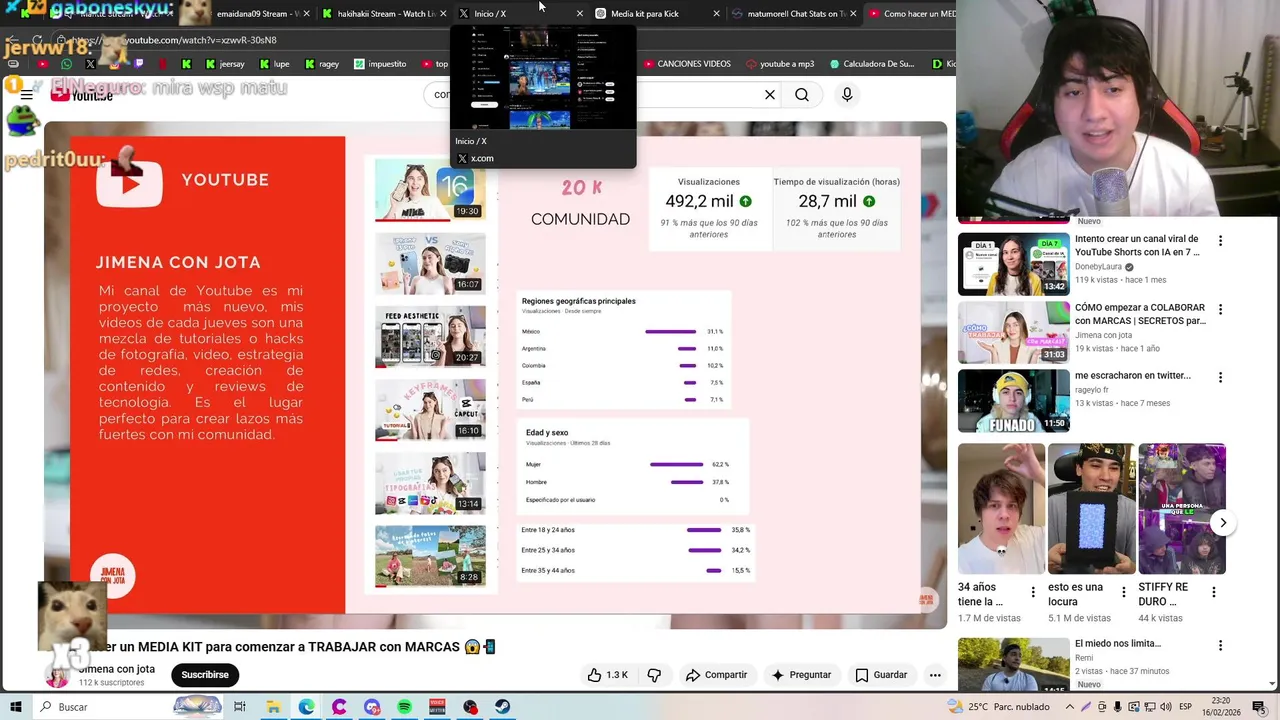
Task: Subscribe to Jimena con jota with Suscribirse
Action: pos(205,675)
